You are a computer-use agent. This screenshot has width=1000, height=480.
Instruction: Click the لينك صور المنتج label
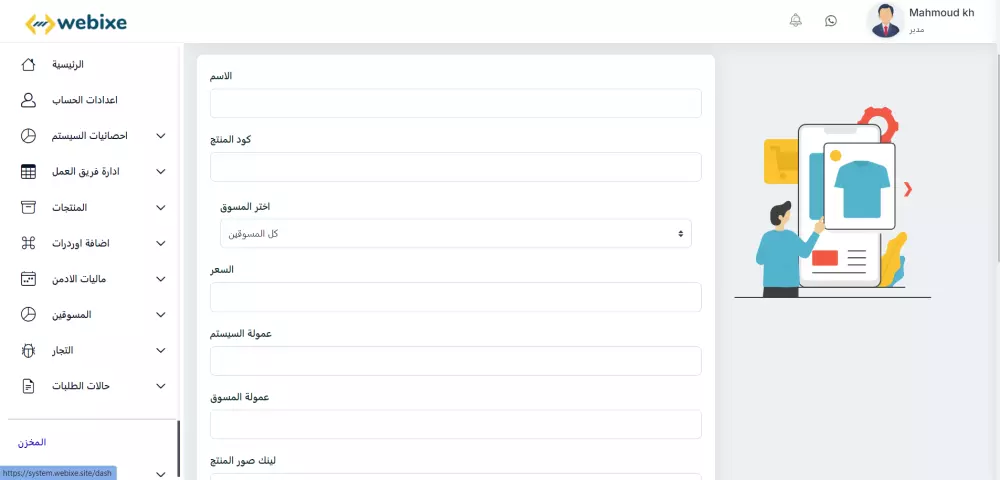coord(242,460)
